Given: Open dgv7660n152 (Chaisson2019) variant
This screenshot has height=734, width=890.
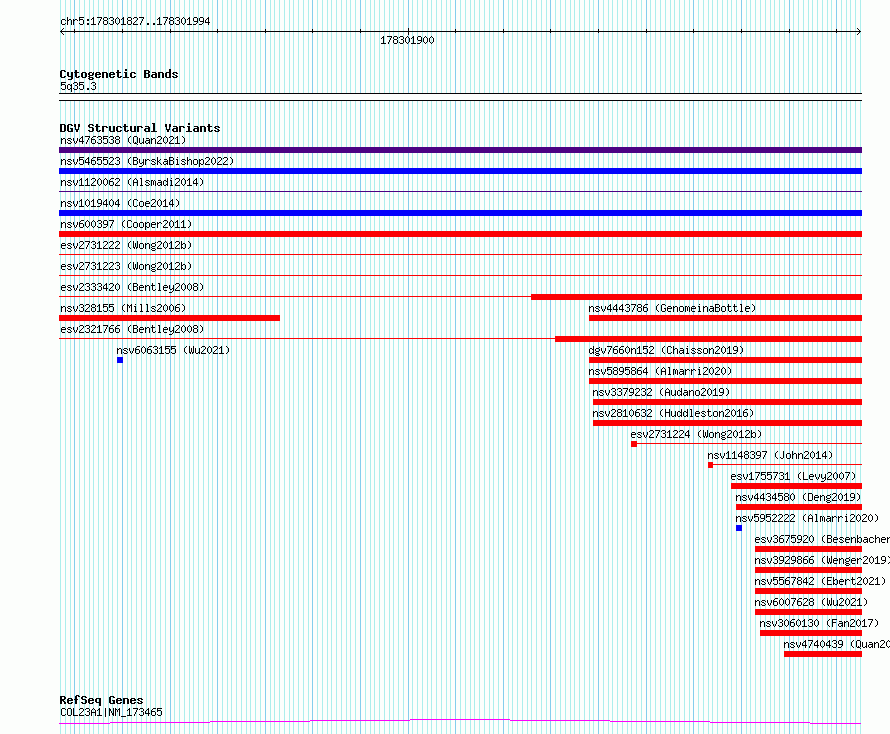Looking at the screenshot, I should coord(666,350).
